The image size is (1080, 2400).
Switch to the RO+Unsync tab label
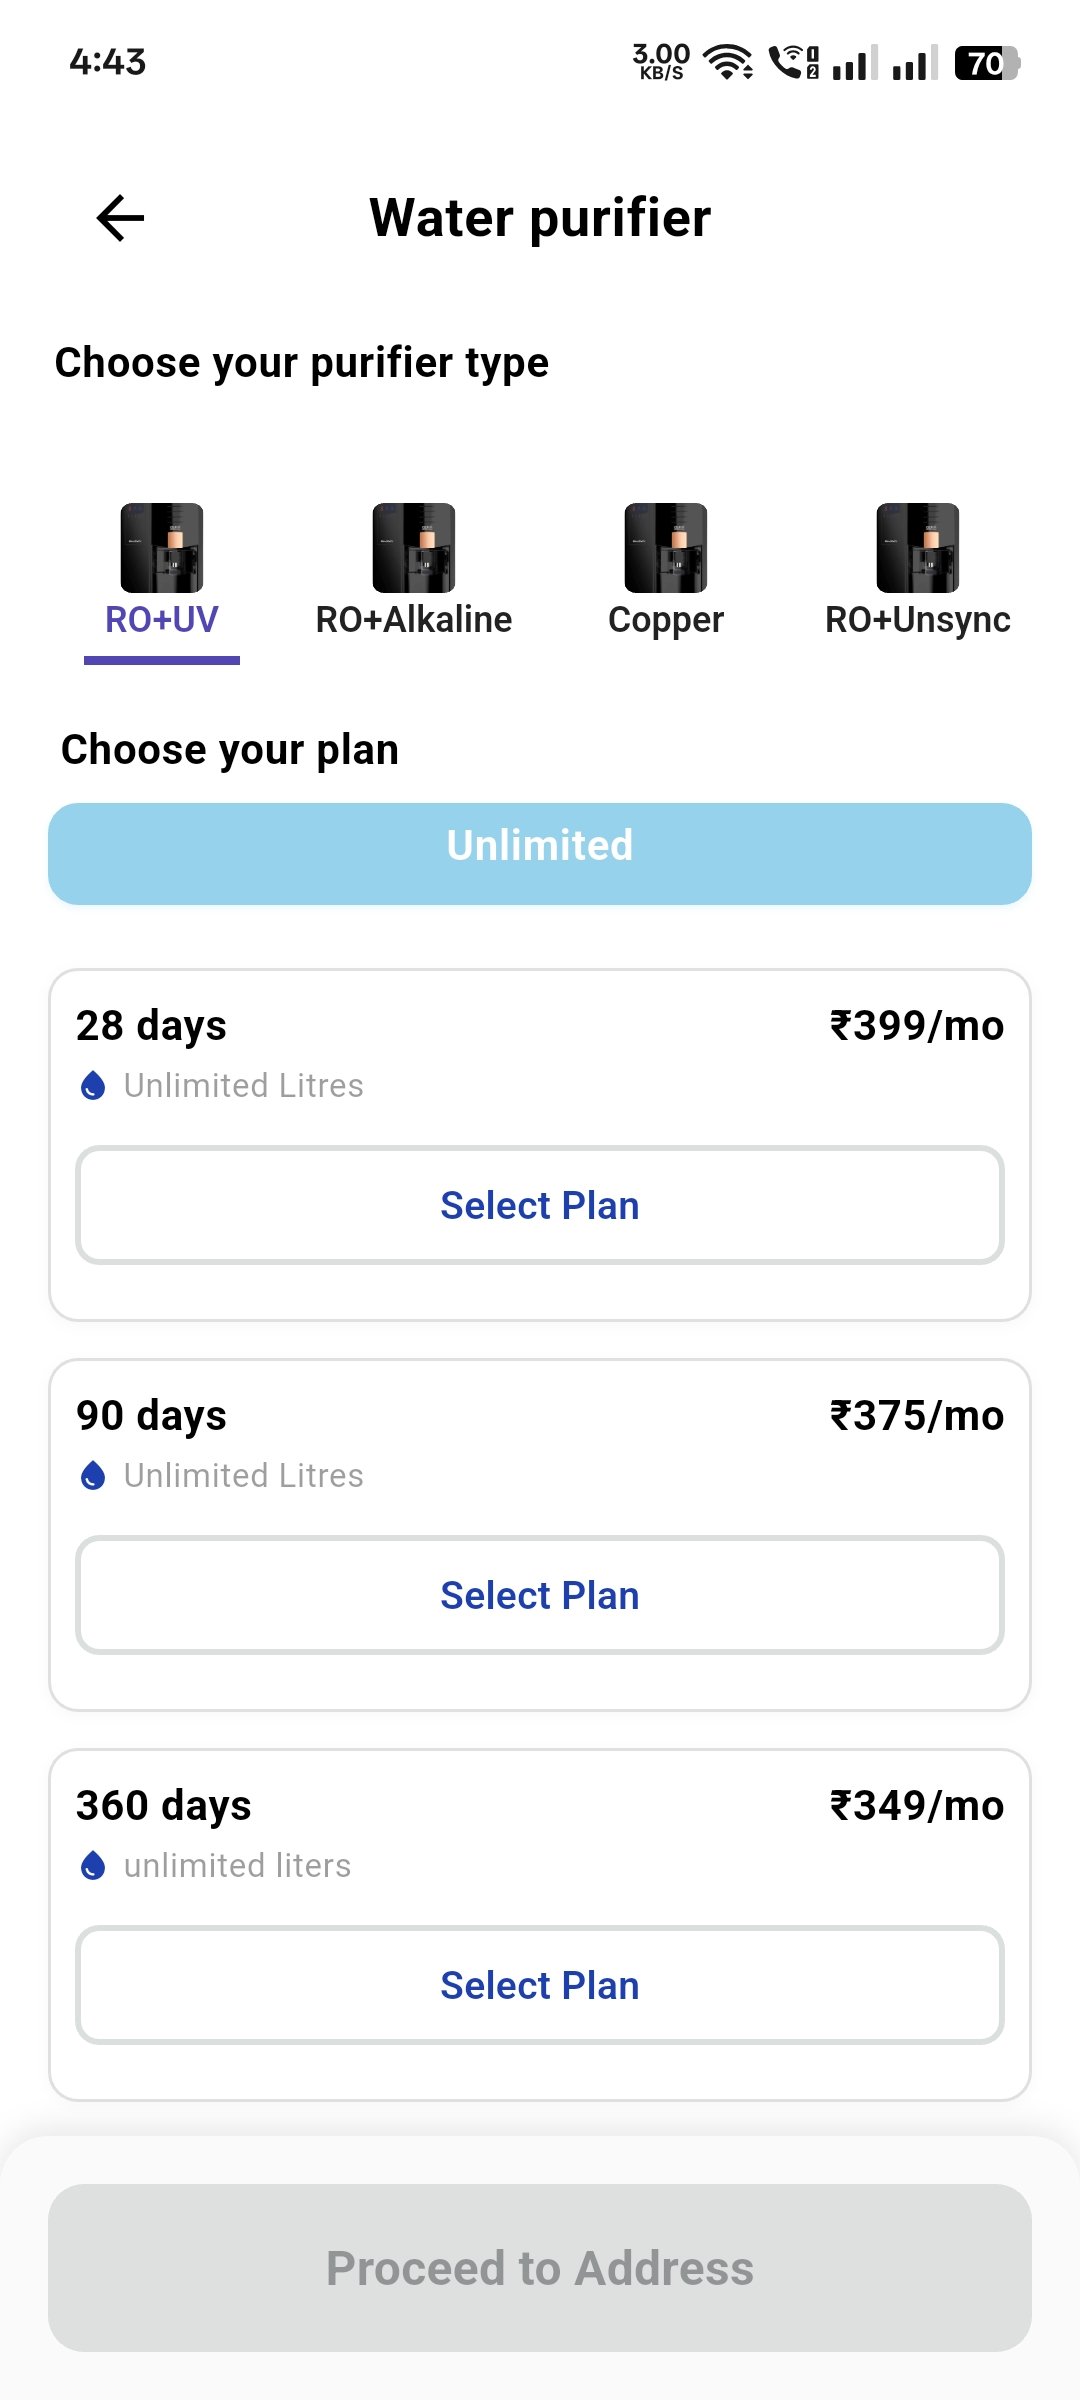pos(918,620)
